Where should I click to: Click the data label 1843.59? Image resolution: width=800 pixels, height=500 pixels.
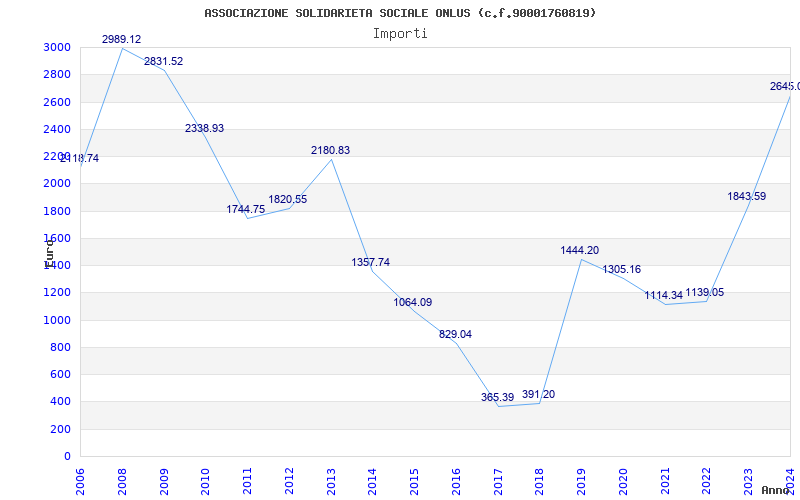pos(746,196)
